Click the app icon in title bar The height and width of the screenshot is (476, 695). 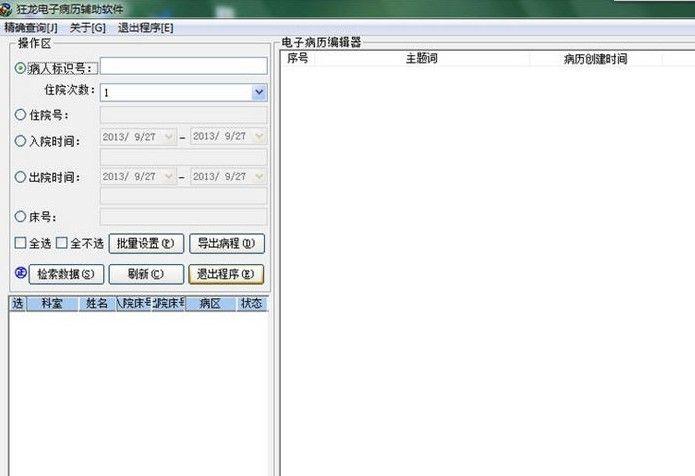pos(5,8)
